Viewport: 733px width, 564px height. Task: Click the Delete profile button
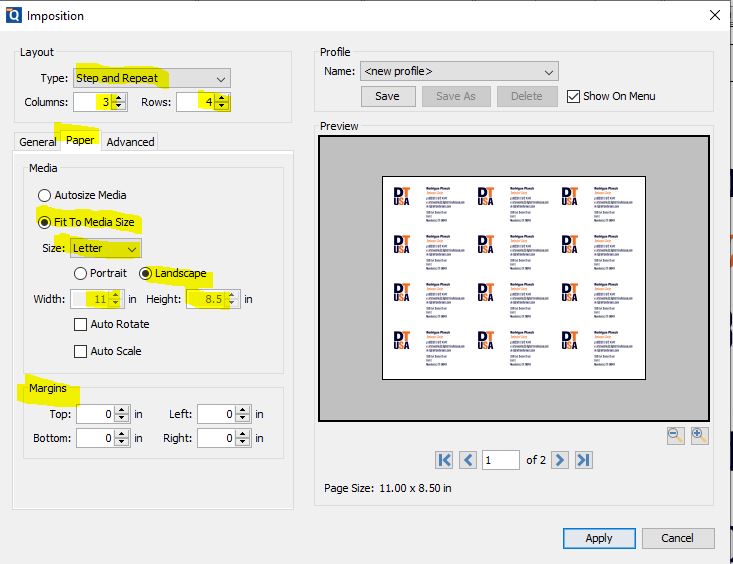(527, 96)
